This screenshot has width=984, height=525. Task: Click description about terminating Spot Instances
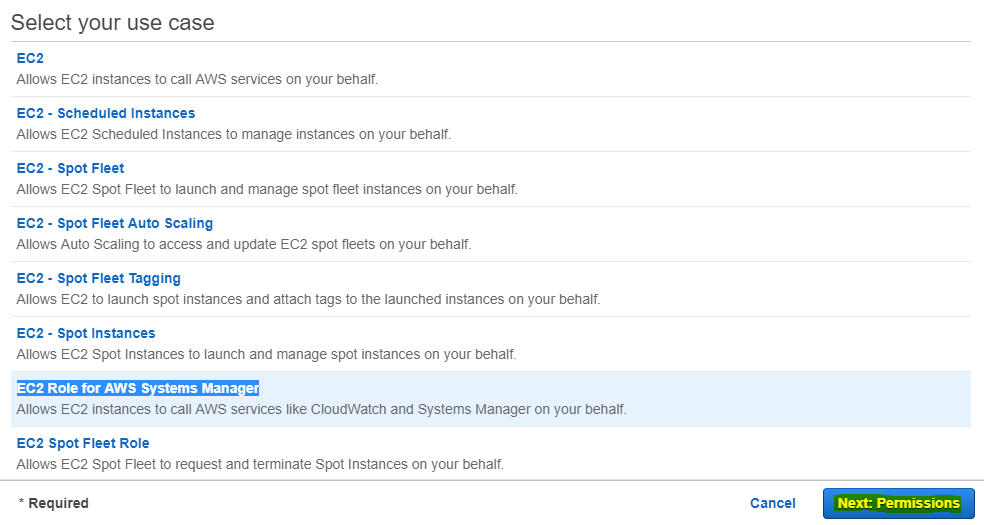coord(260,465)
